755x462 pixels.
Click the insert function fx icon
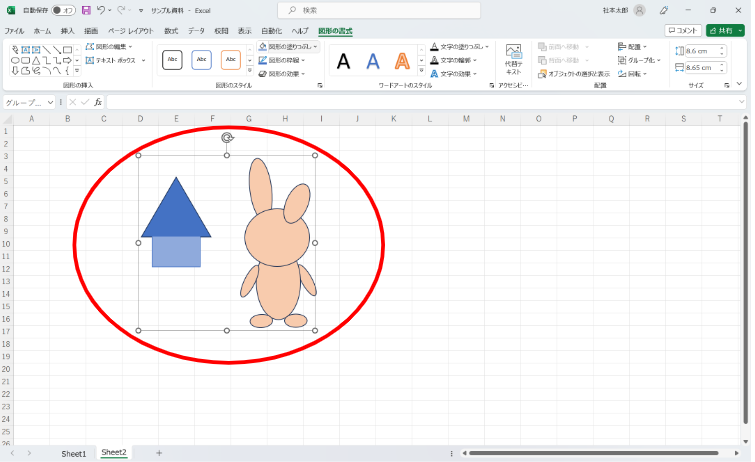click(98, 102)
